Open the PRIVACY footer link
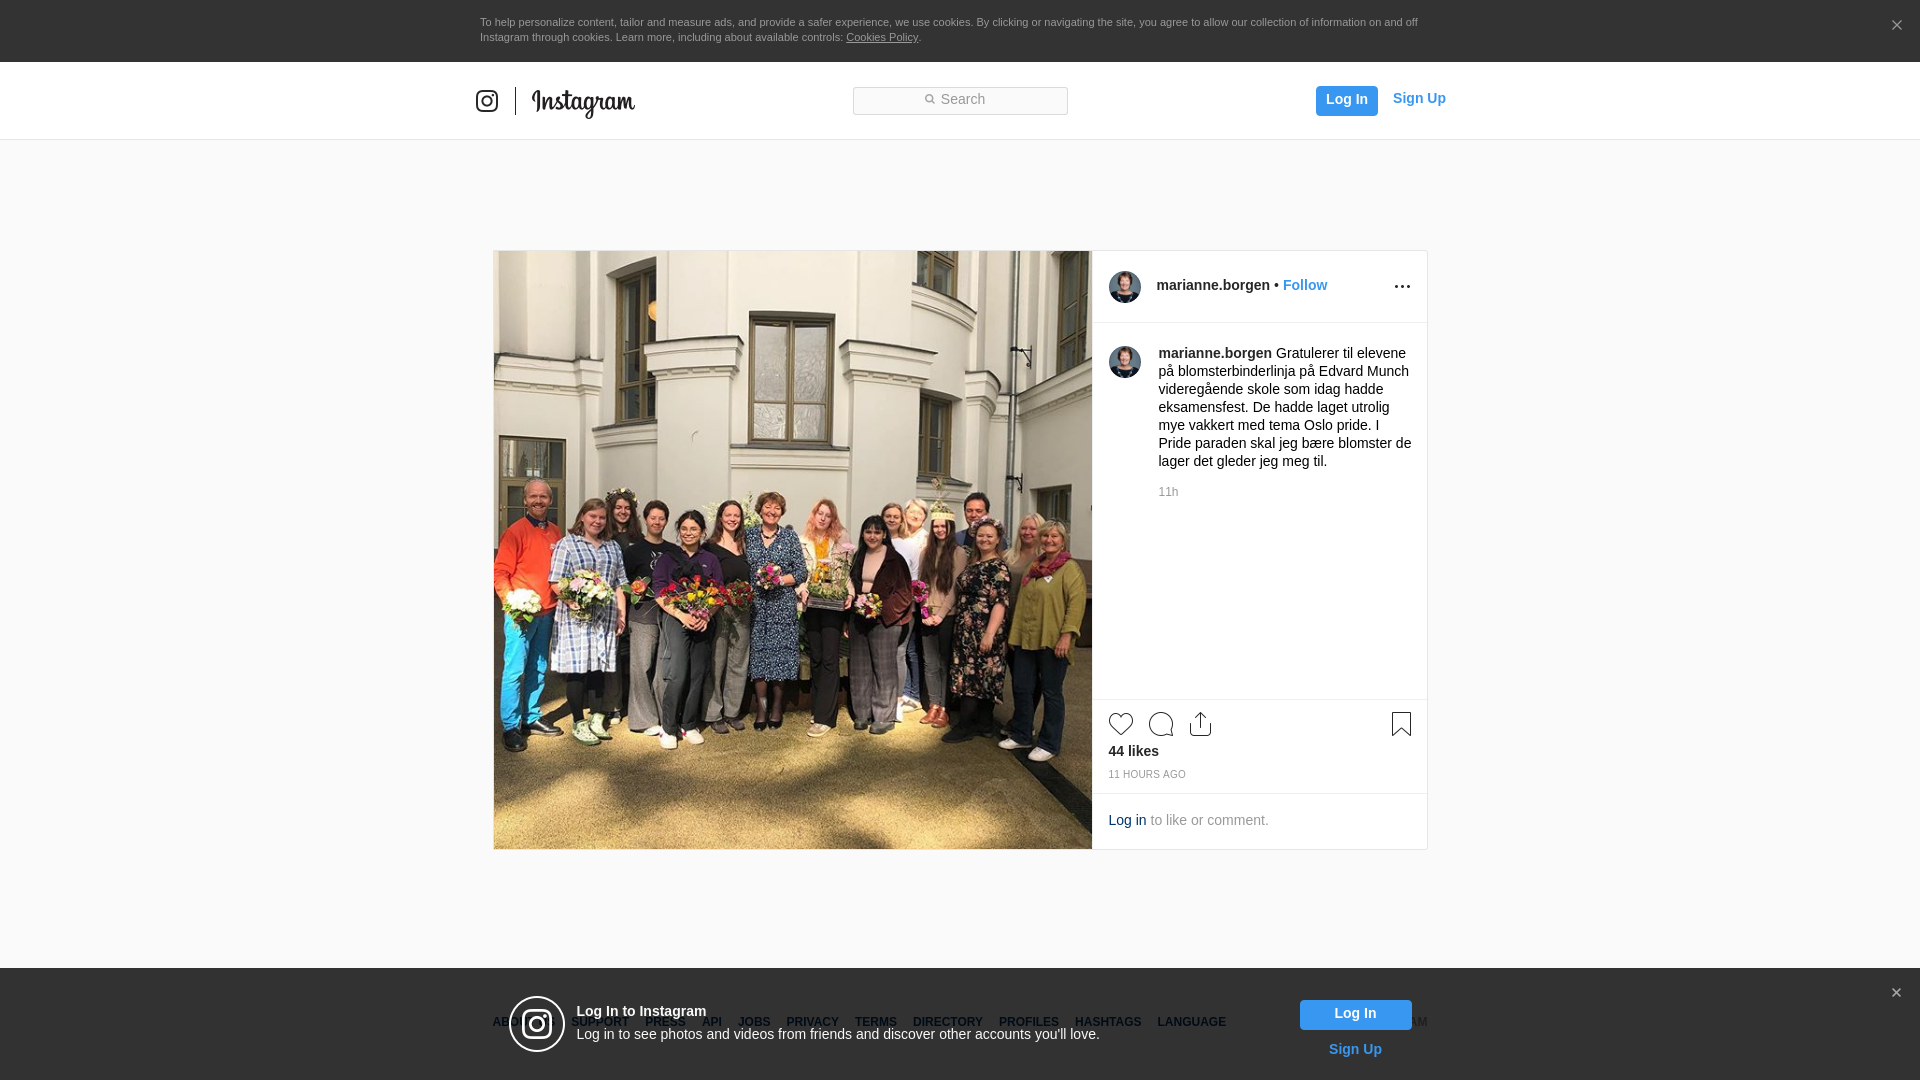The height and width of the screenshot is (1080, 1920). click(x=812, y=1022)
